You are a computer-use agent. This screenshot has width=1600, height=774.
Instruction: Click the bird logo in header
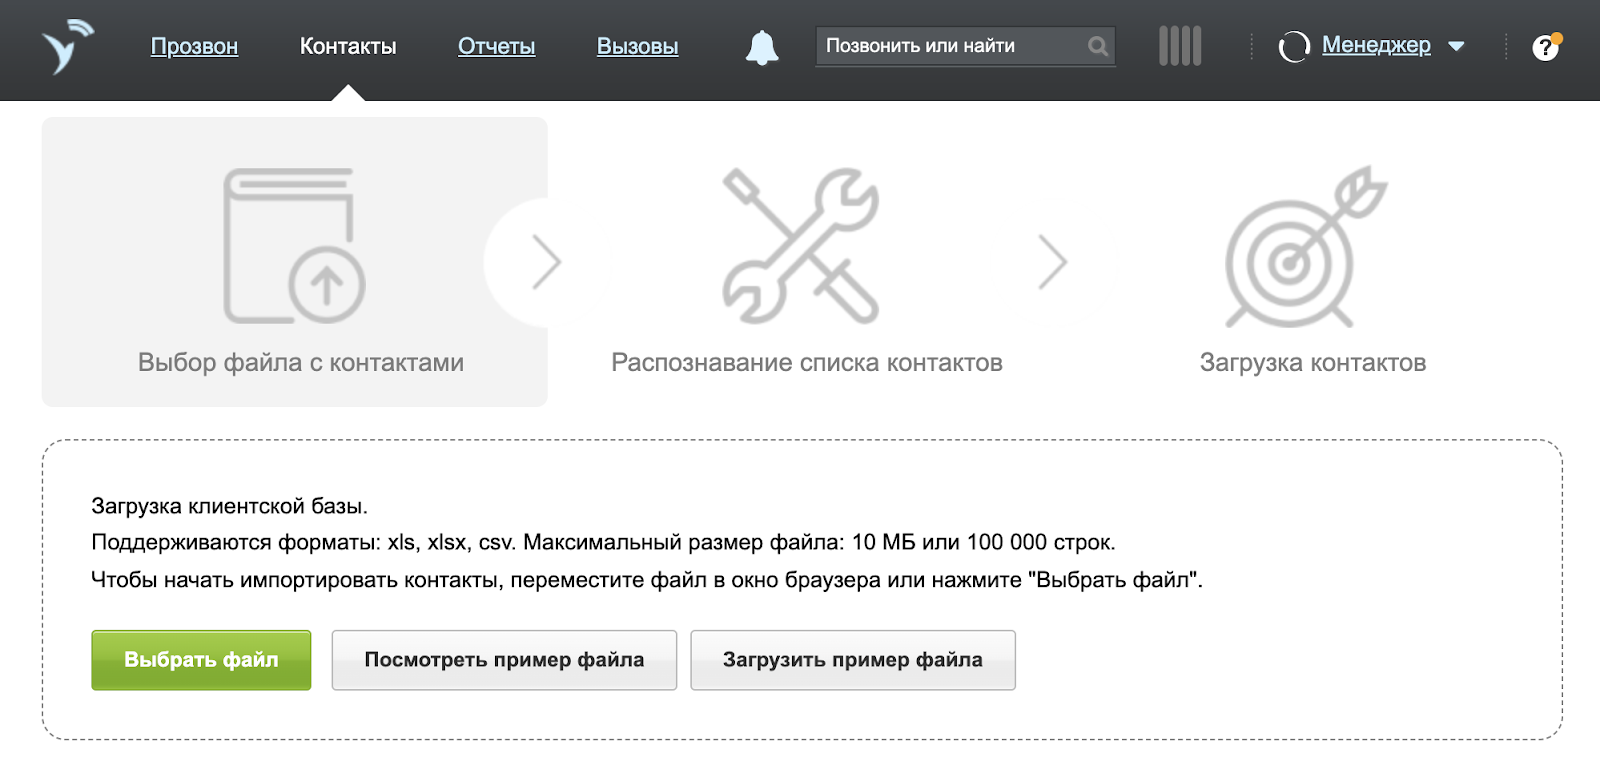coord(66,47)
